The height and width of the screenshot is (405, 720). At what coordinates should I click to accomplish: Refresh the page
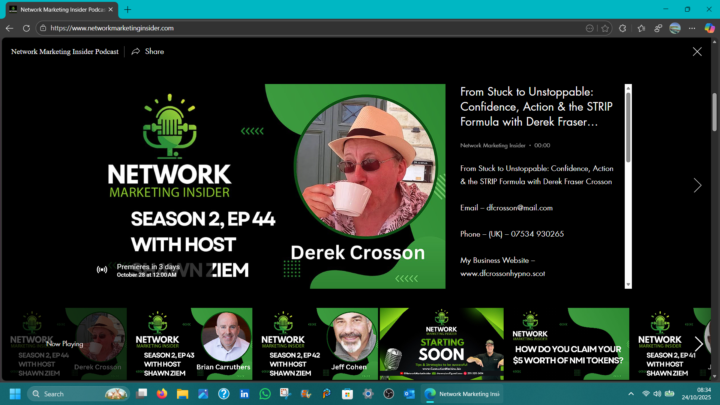(x=26, y=28)
